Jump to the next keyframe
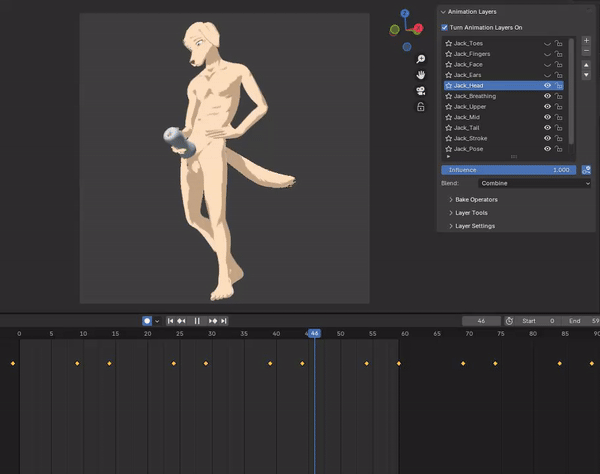Screen dimensions: 600x474 [x=213, y=321]
